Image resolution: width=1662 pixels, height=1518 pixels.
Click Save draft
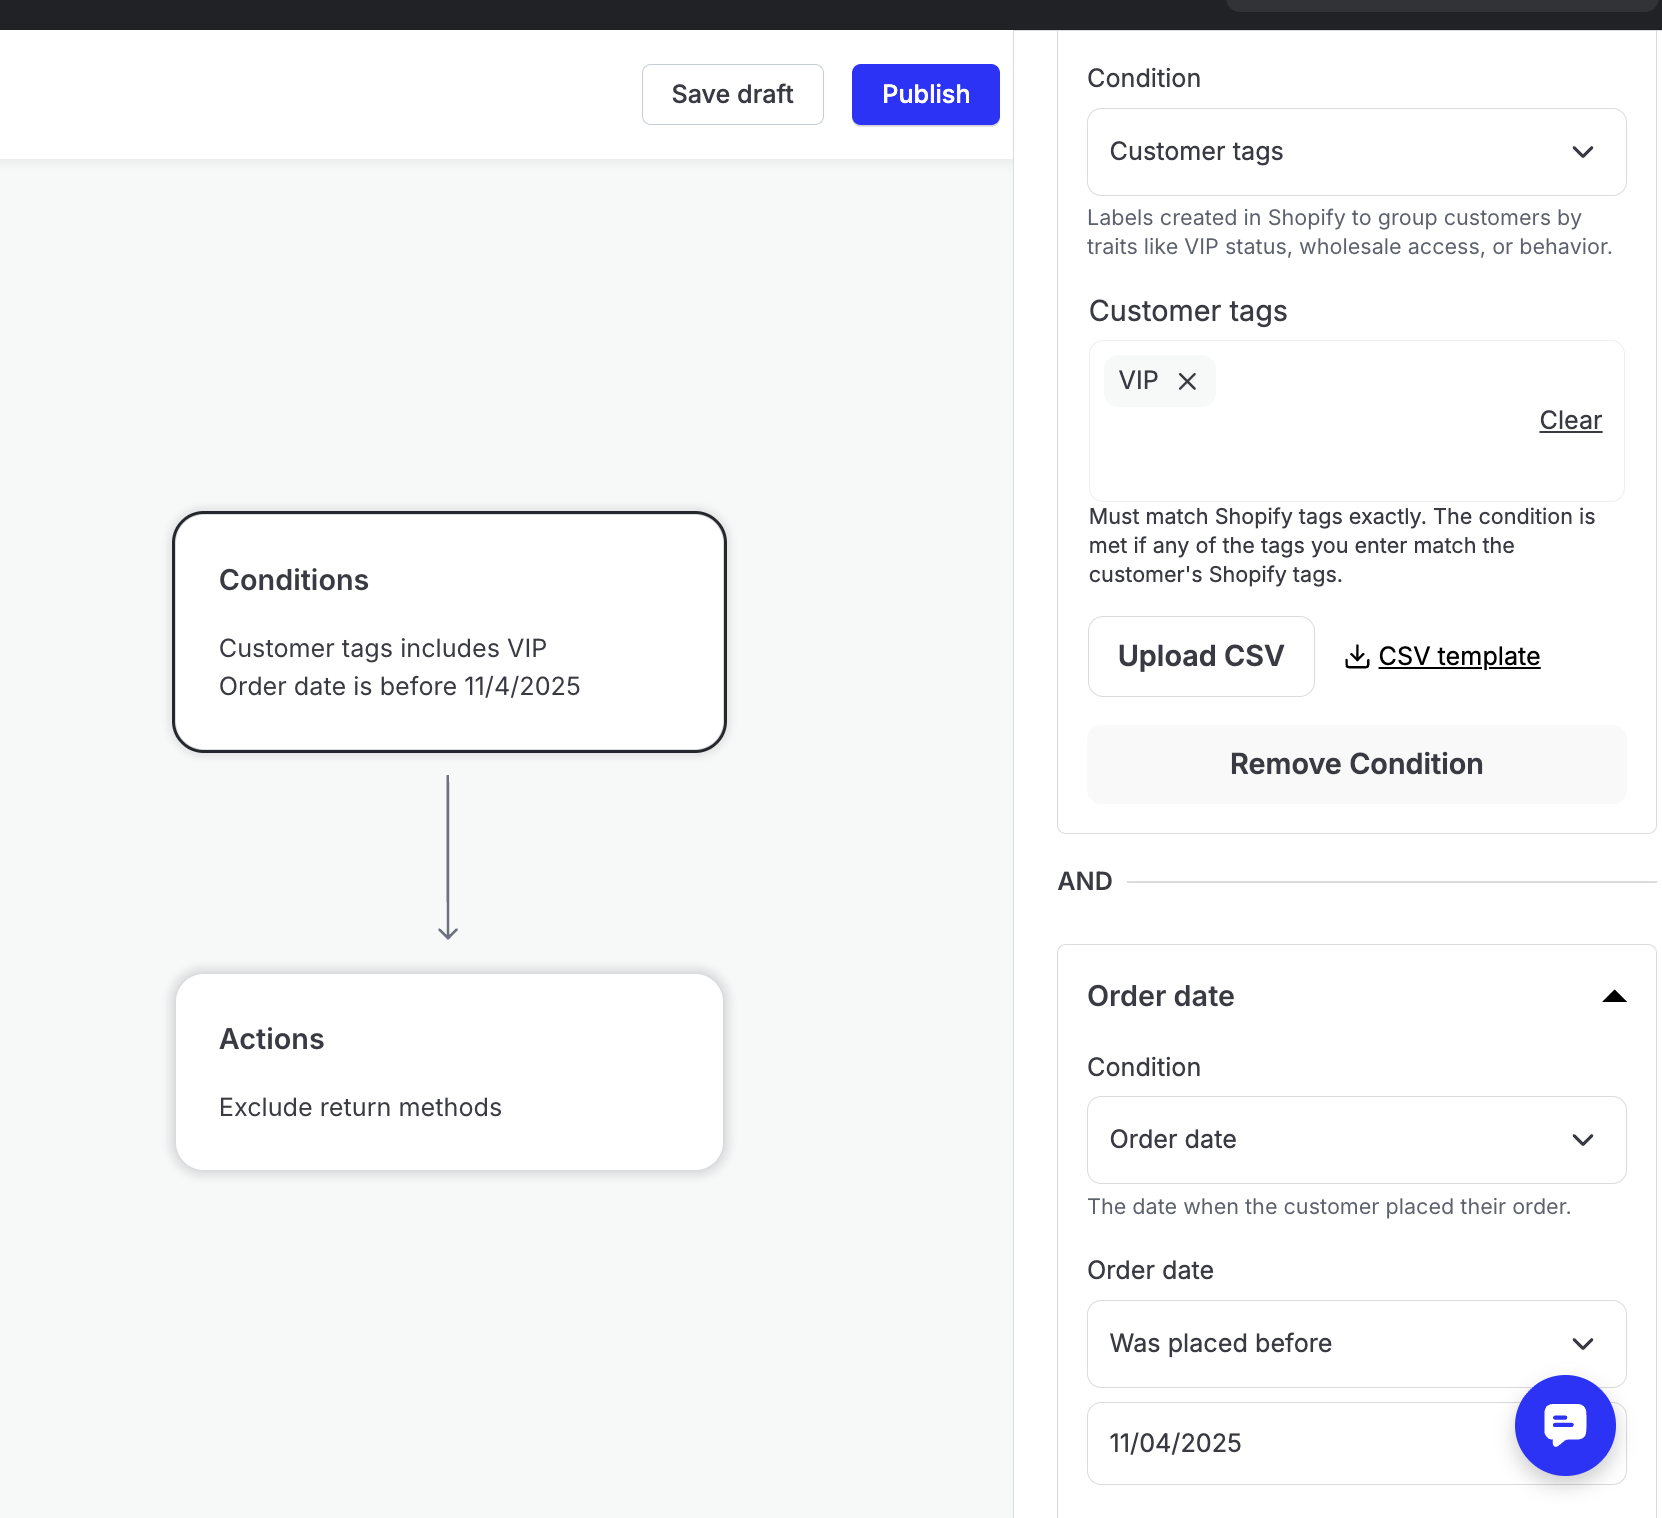click(x=732, y=95)
